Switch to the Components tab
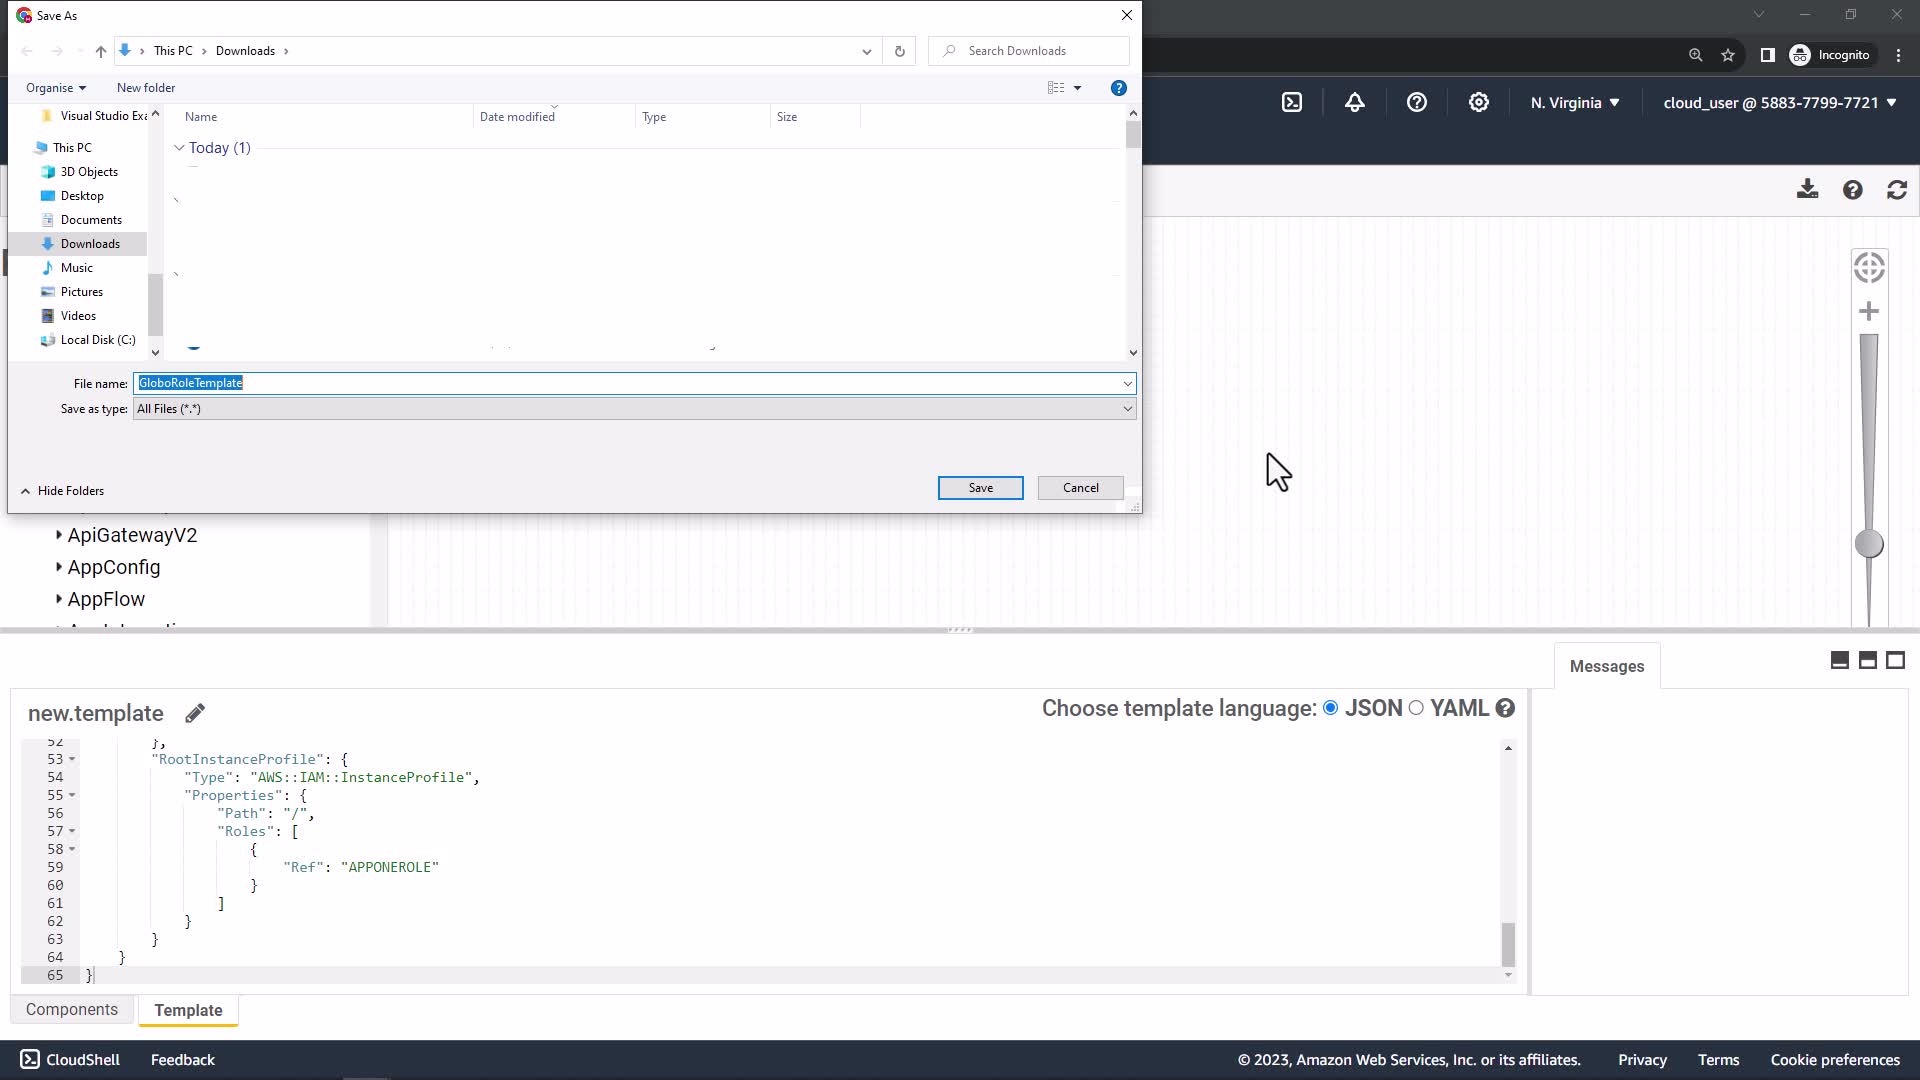The image size is (1920, 1080). (x=72, y=1009)
